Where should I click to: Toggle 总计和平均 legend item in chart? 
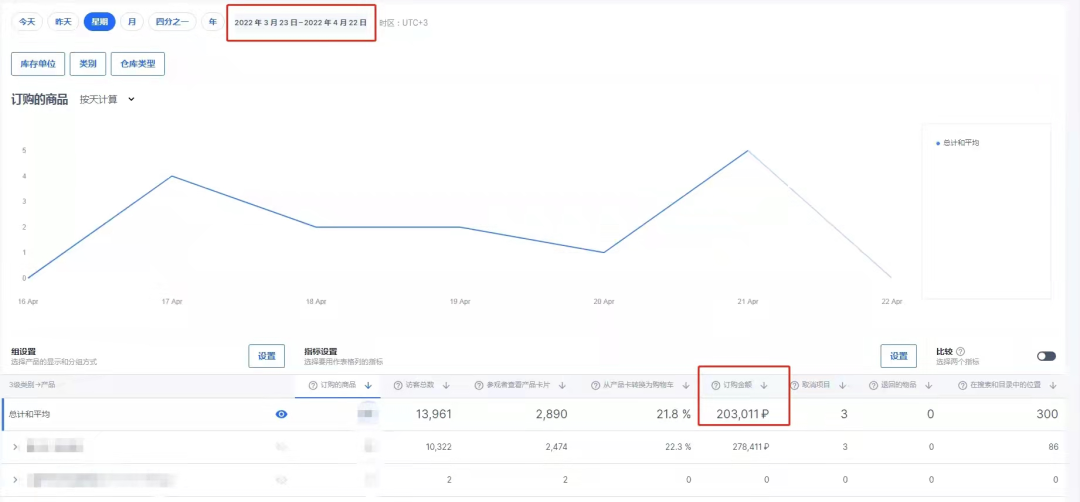pyautogui.click(x=958, y=143)
